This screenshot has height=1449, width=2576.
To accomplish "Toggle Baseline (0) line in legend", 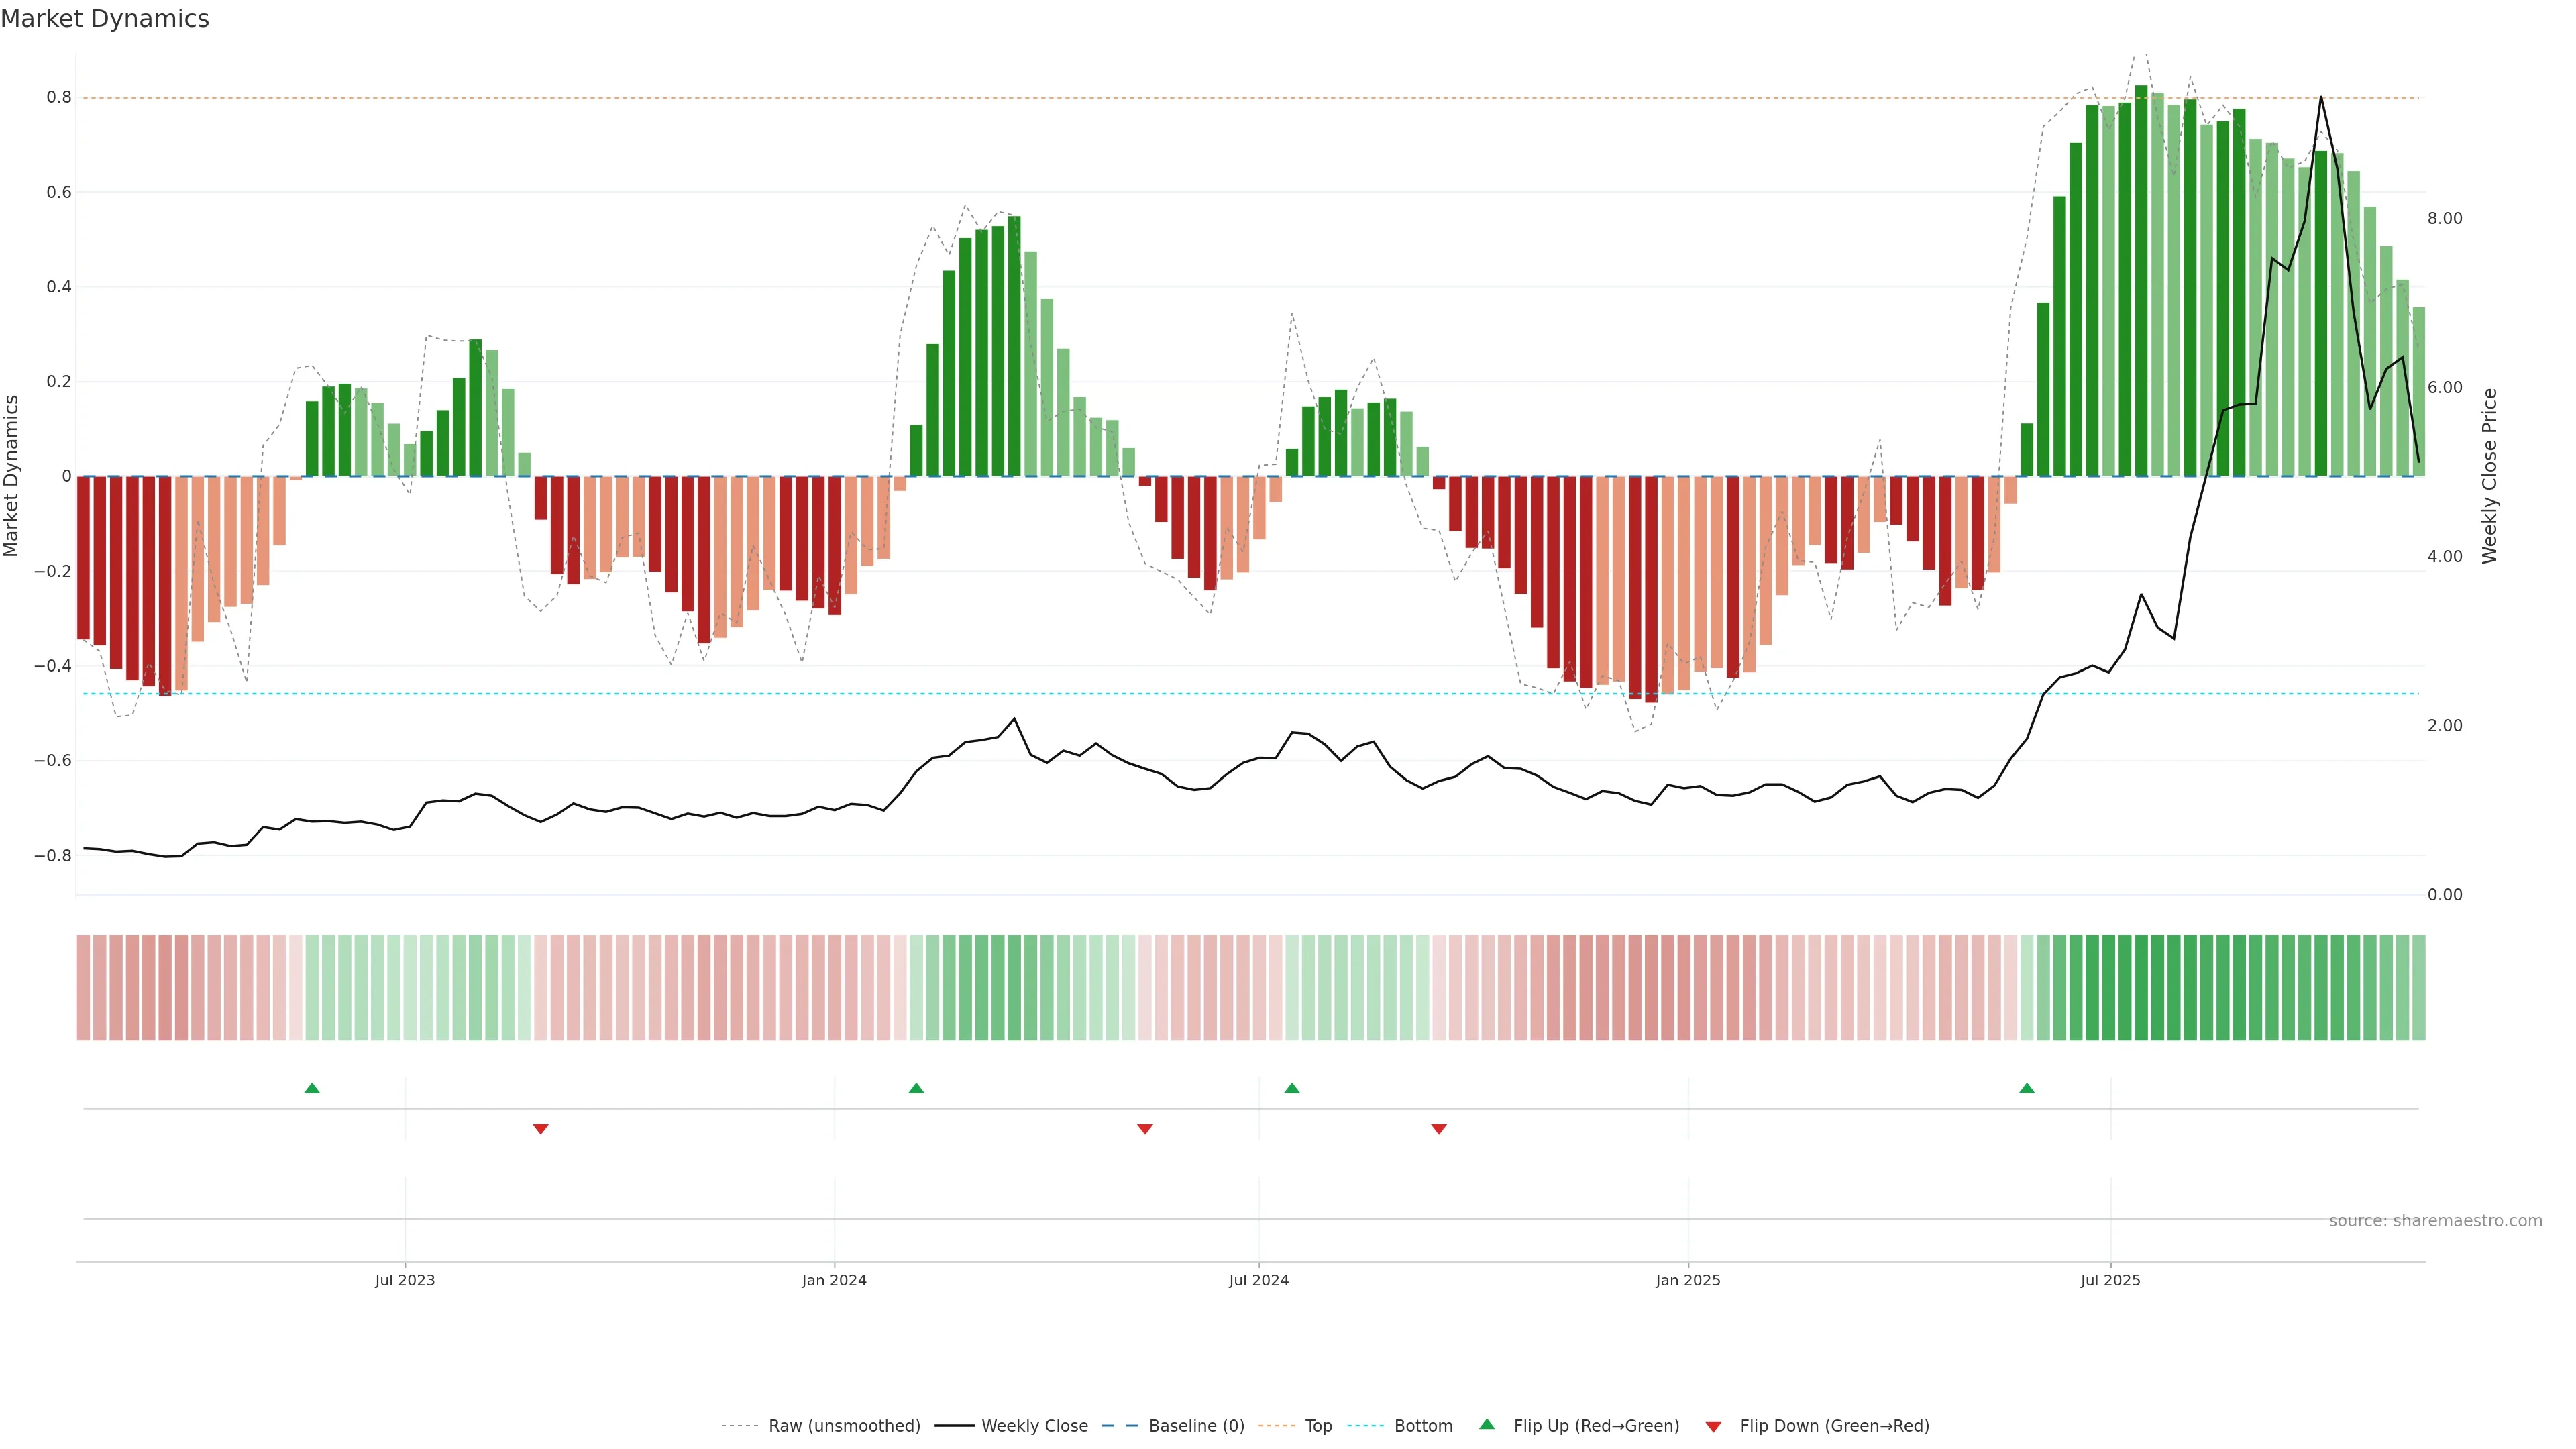I will click(1196, 1426).
